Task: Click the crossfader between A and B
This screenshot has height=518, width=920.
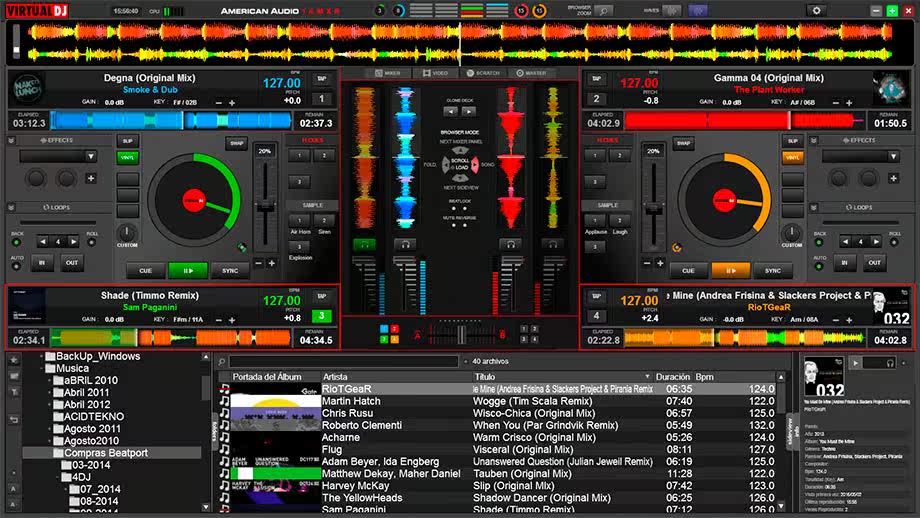Action: (x=461, y=335)
